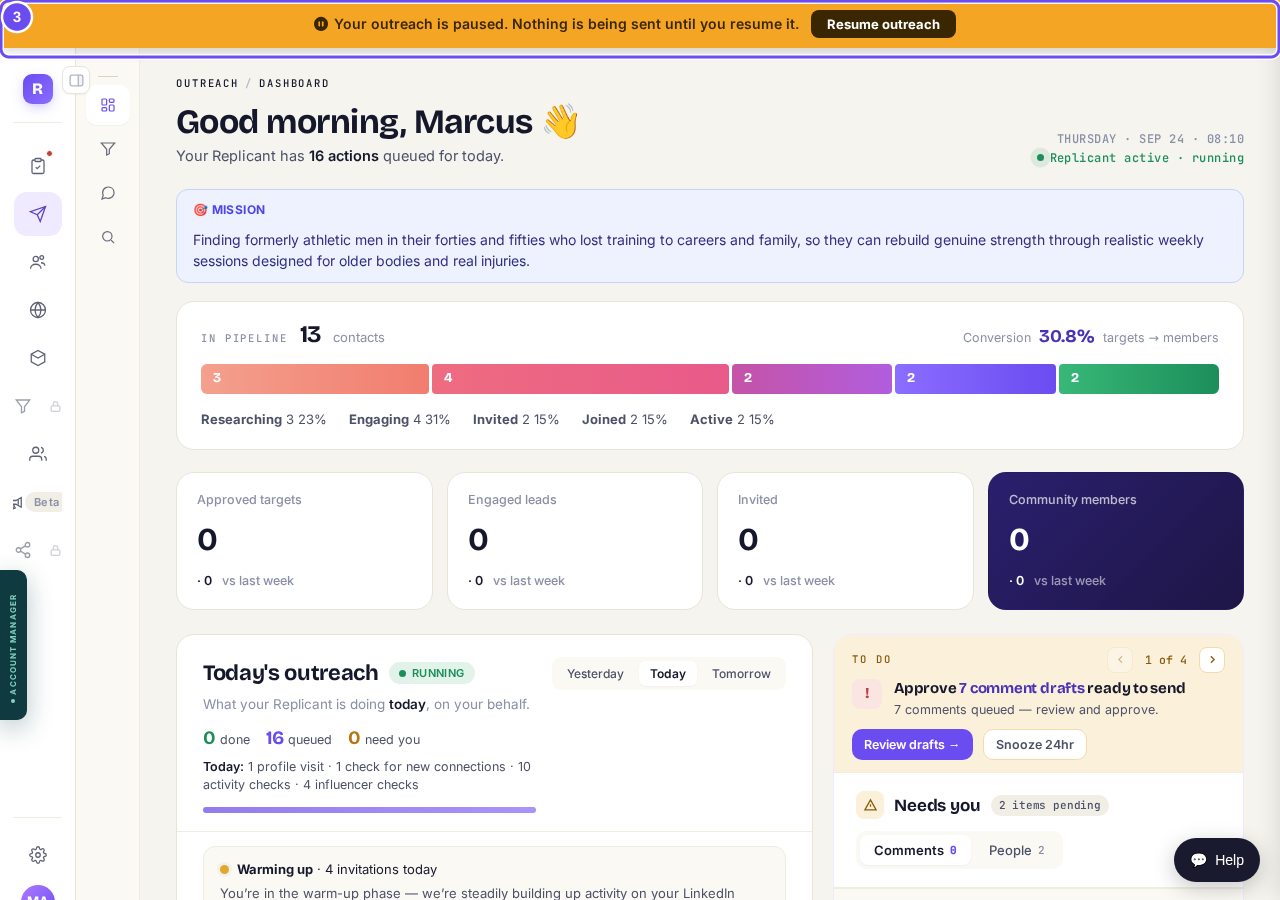Viewport: 1280px width, 900px height.
Task: Open the People tab under Needs you
Action: 1016,850
